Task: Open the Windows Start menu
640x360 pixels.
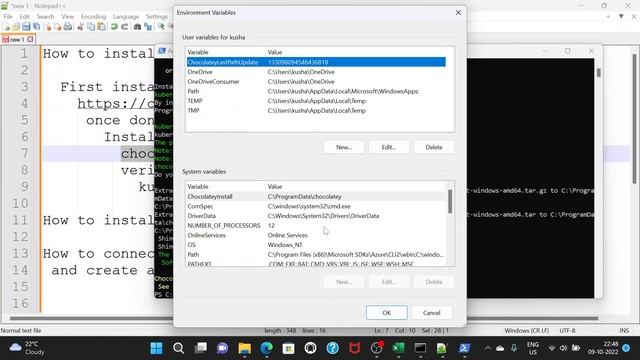Action: tap(156, 348)
